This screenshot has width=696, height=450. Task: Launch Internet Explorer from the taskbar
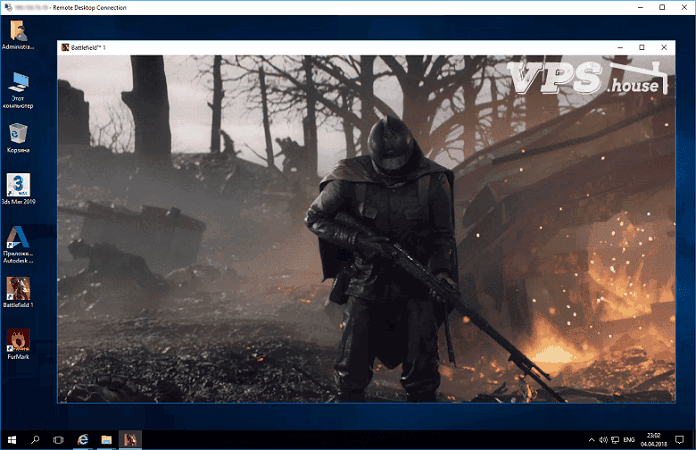tap(82, 439)
